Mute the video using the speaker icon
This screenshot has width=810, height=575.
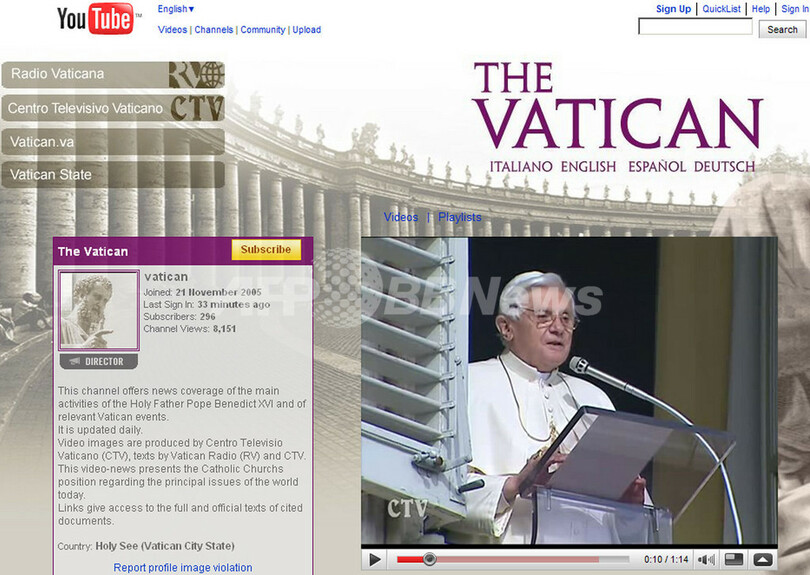pos(706,559)
